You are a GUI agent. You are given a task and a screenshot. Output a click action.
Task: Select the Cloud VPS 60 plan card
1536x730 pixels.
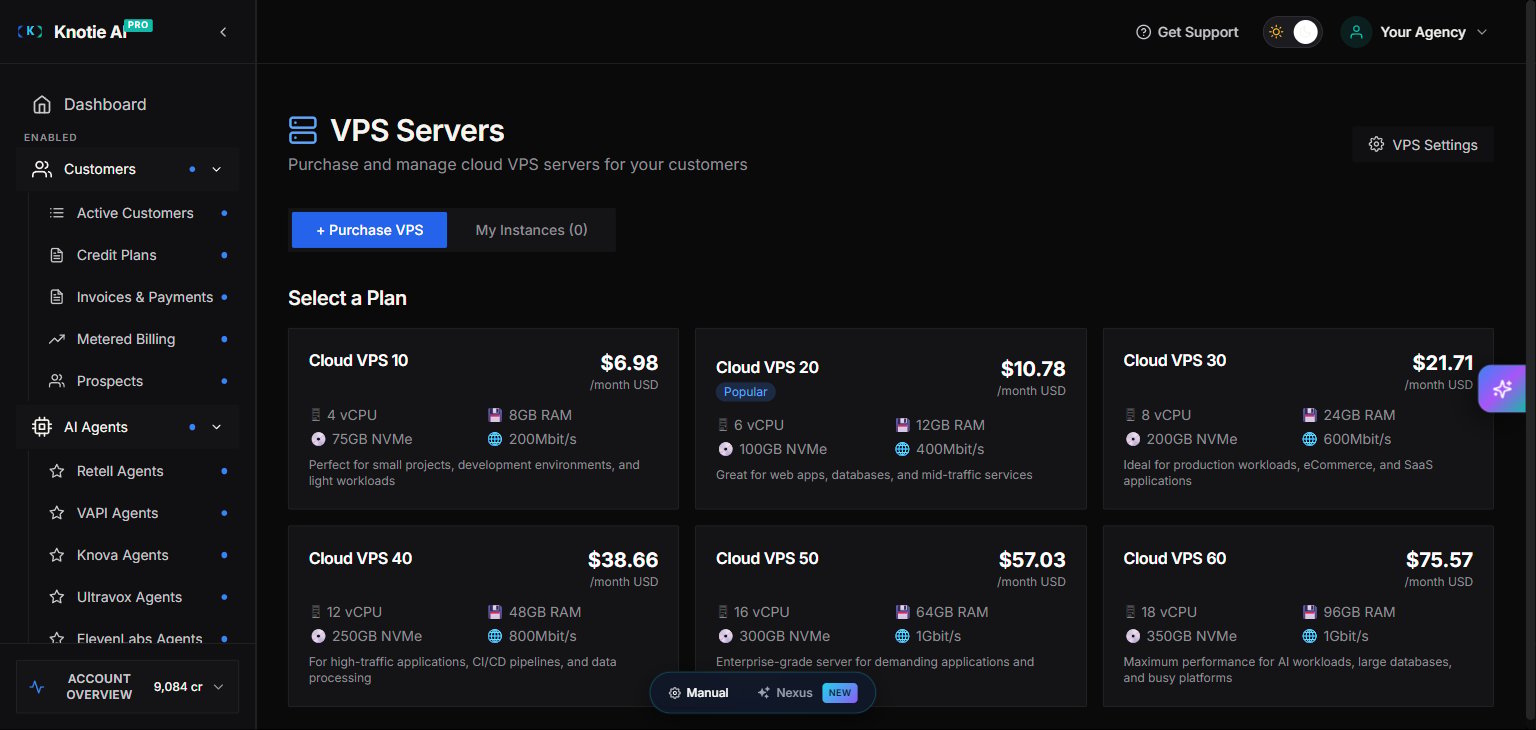pyautogui.click(x=1298, y=617)
